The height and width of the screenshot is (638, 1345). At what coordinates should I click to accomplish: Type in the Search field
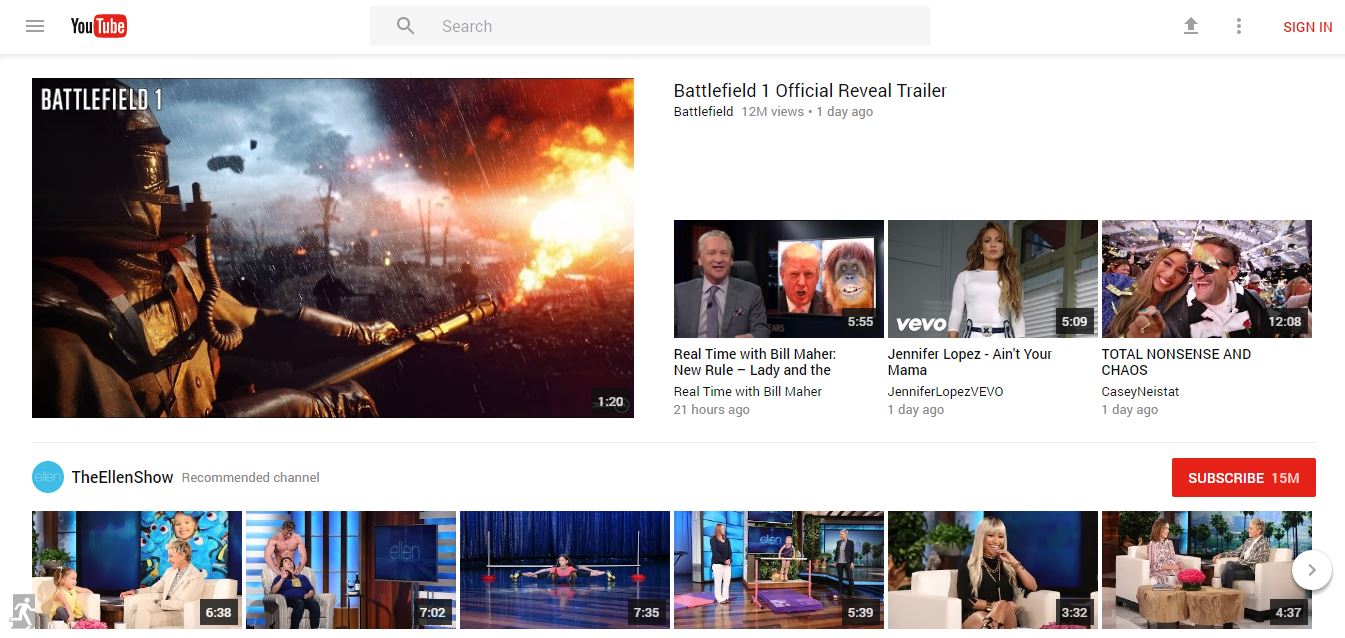point(680,27)
